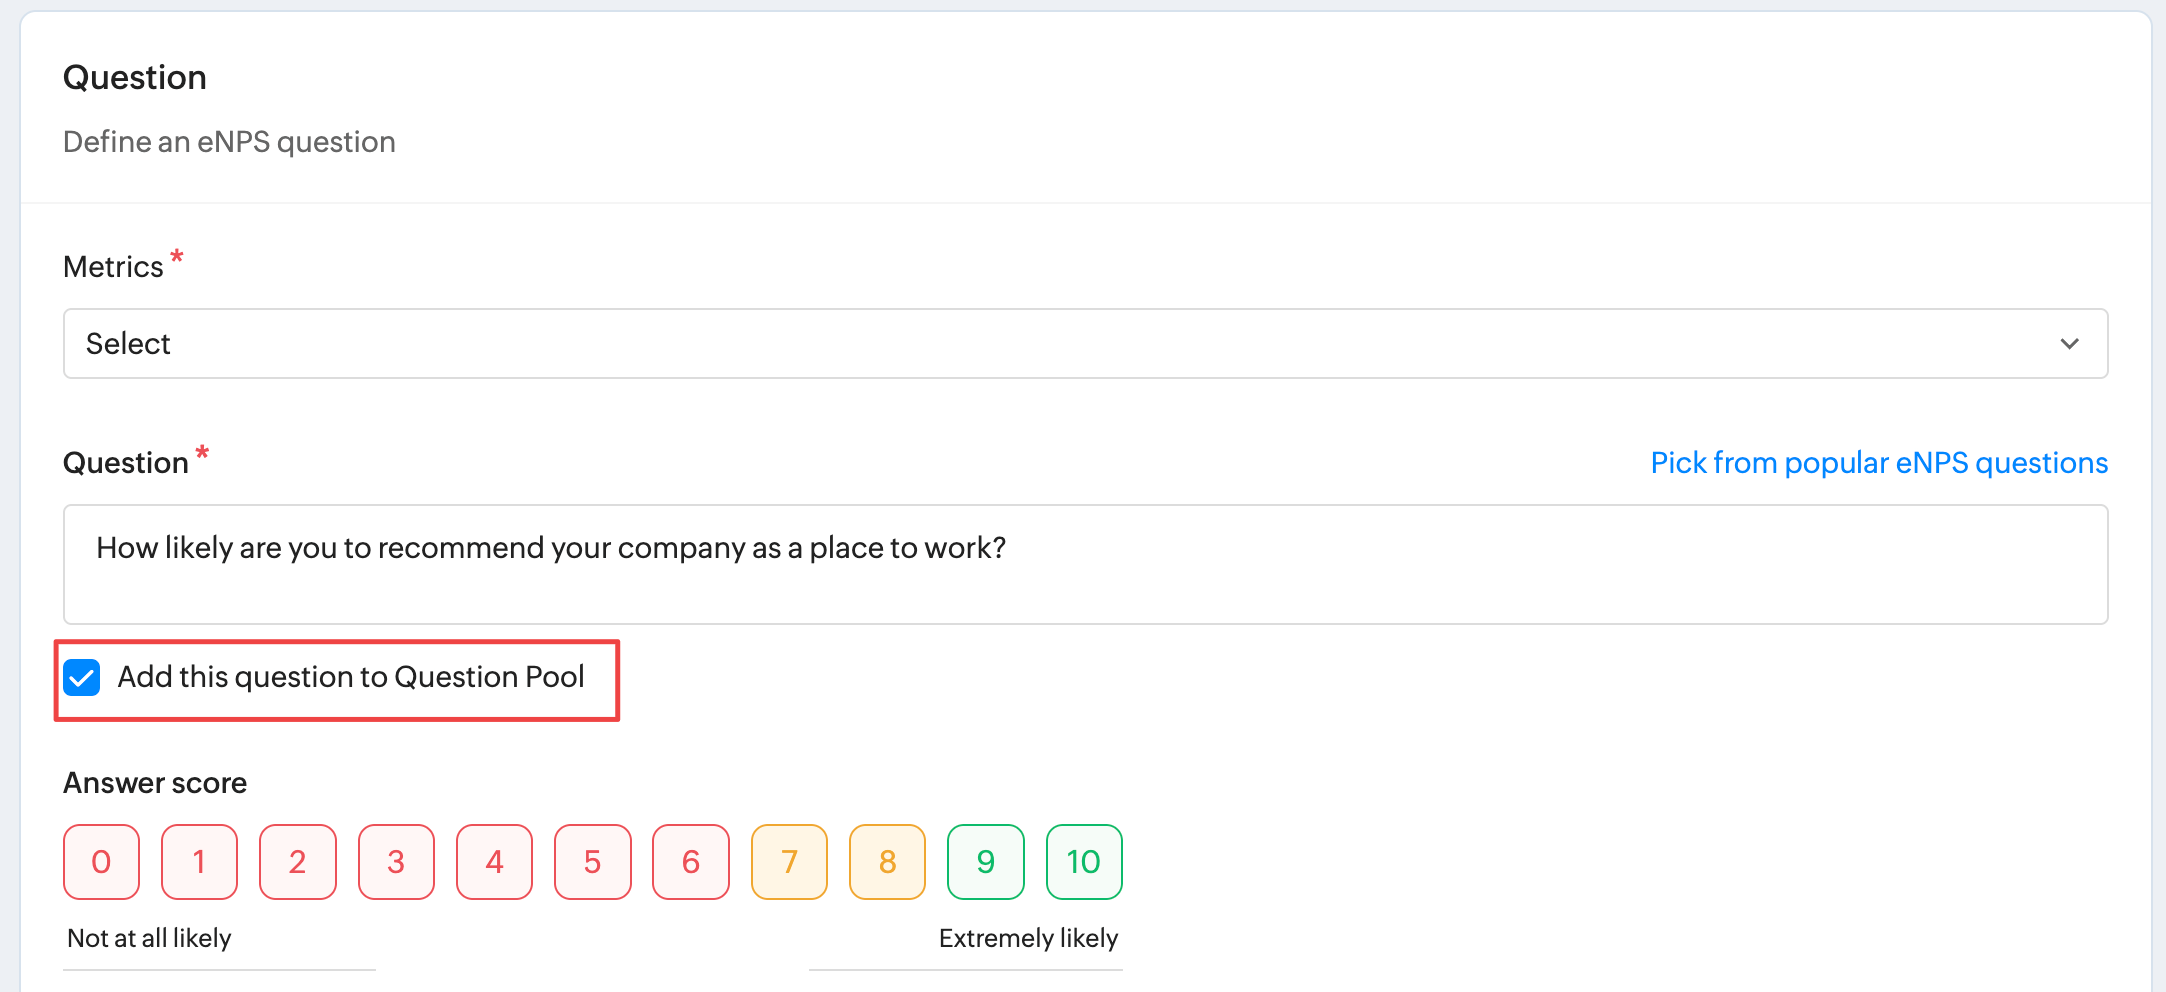Select answer score 4
This screenshot has height=992, width=2166.
point(494,862)
